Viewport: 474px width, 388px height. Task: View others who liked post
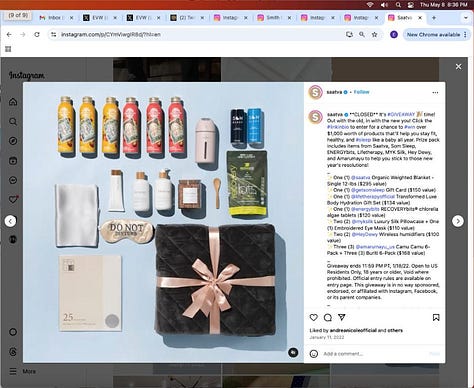[395, 330]
